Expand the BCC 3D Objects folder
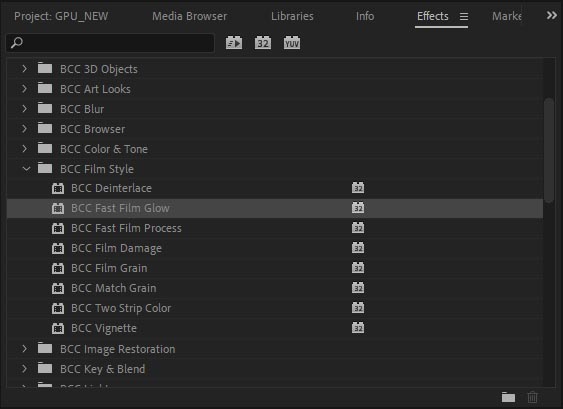 pos(24,69)
